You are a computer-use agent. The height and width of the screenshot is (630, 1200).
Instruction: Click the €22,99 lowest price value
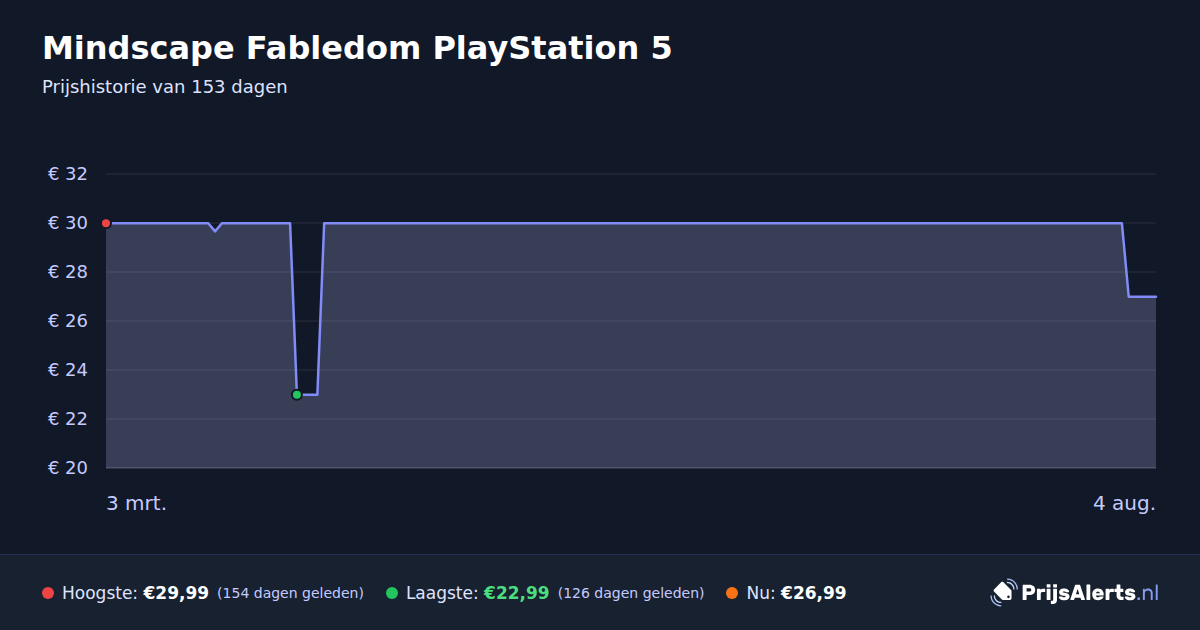point(516,593)
